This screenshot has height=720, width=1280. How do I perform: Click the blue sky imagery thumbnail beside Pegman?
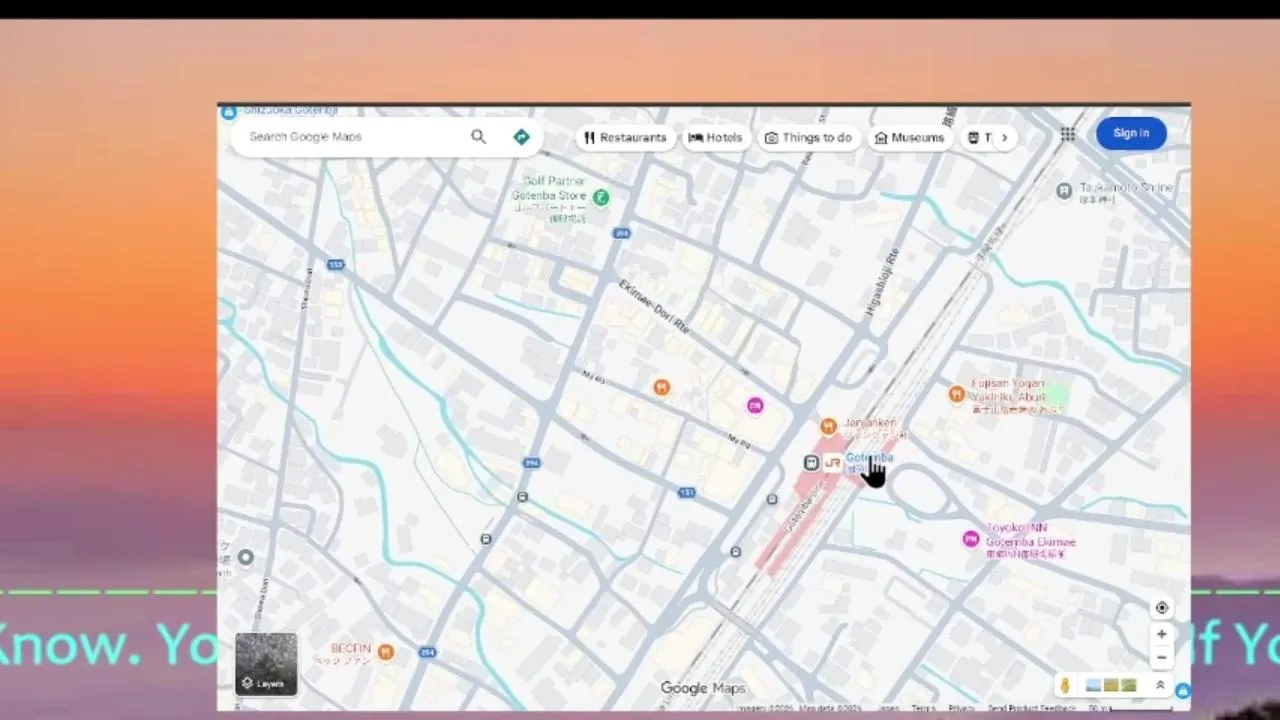click(x=1093, y=685)
